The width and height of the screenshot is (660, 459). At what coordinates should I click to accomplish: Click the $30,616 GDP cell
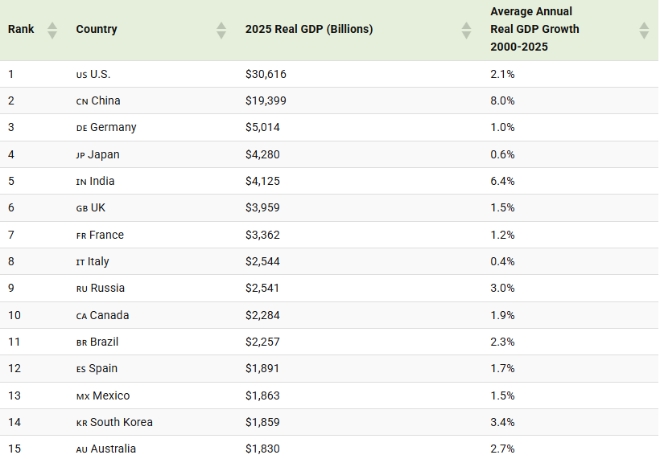click(x=267, y=75)
